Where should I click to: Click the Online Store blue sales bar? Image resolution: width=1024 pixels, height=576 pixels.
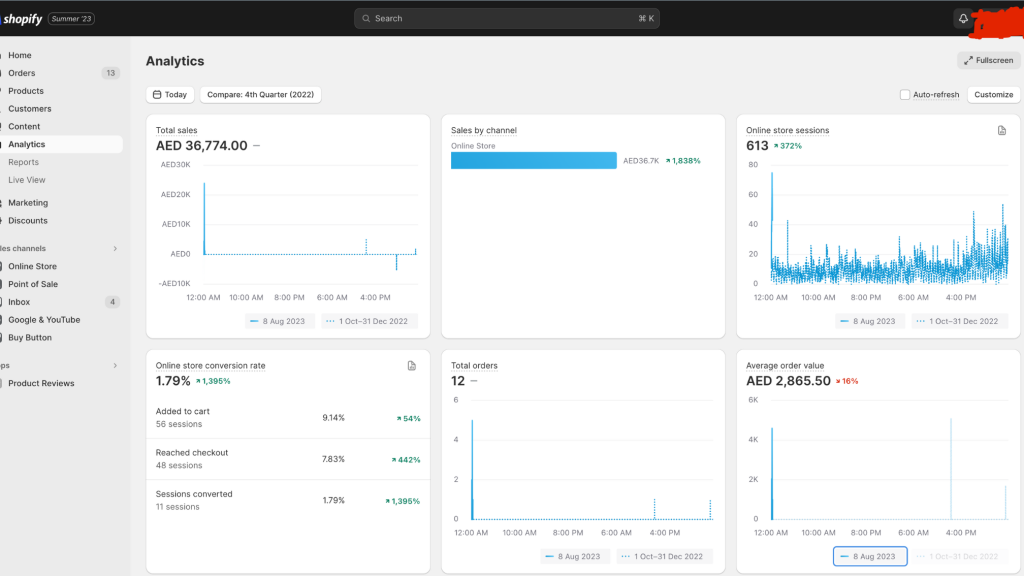(533, 160)
